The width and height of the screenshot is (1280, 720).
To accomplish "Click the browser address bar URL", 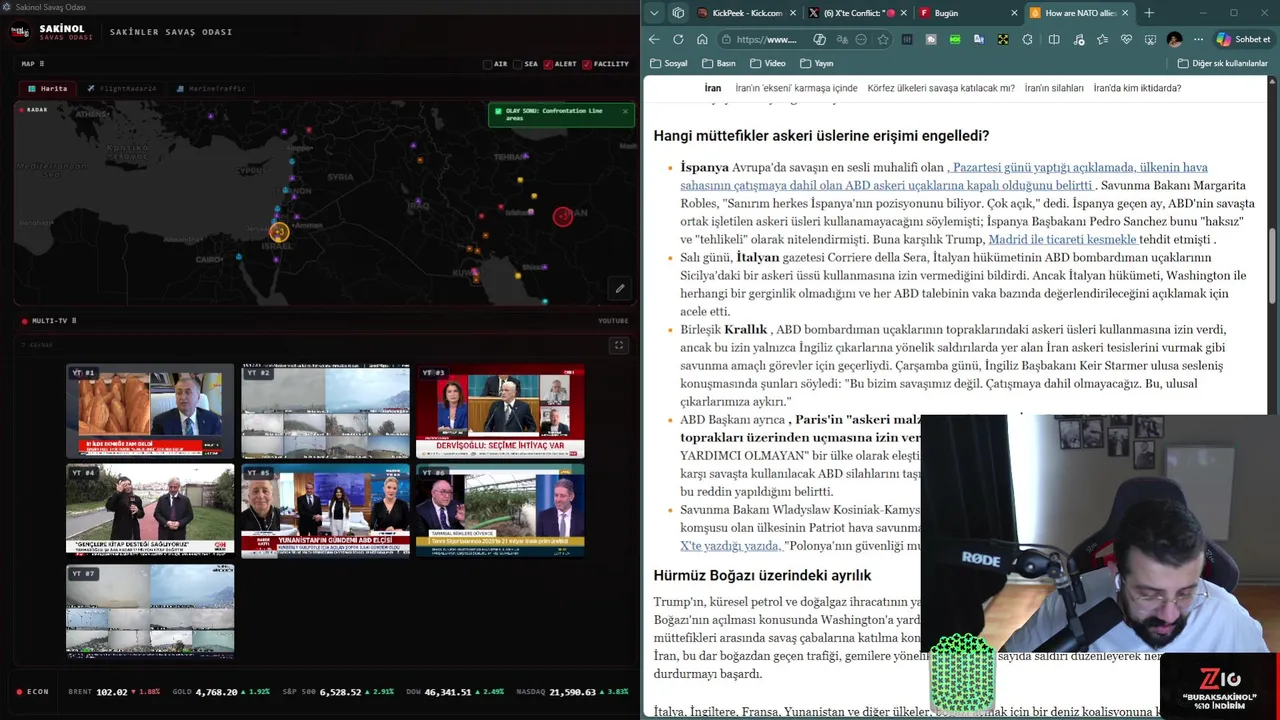I will [767, 40].
